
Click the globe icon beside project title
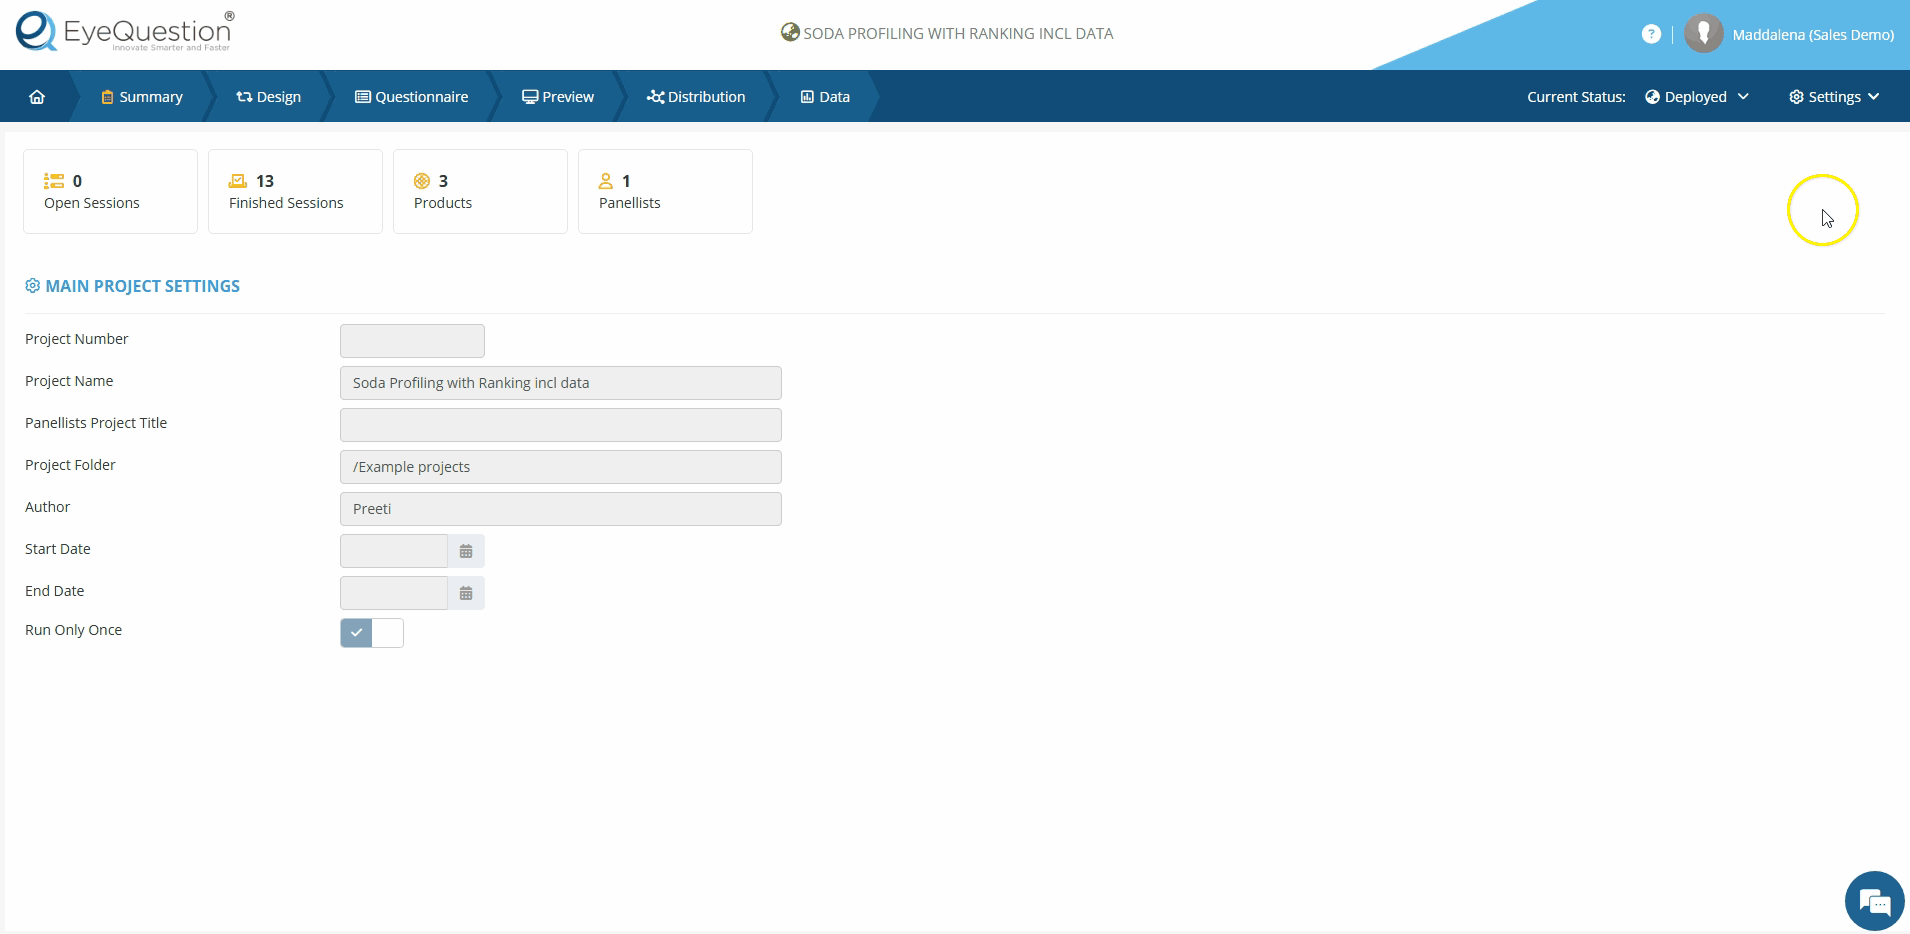coord(789,33)
